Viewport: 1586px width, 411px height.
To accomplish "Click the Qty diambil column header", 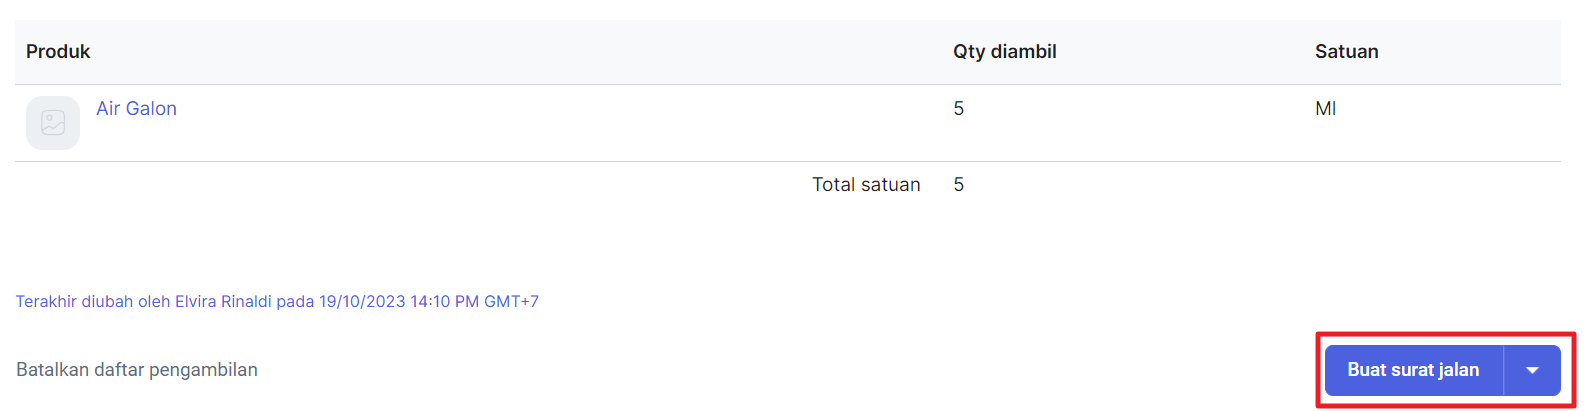I will [1004, 52].
